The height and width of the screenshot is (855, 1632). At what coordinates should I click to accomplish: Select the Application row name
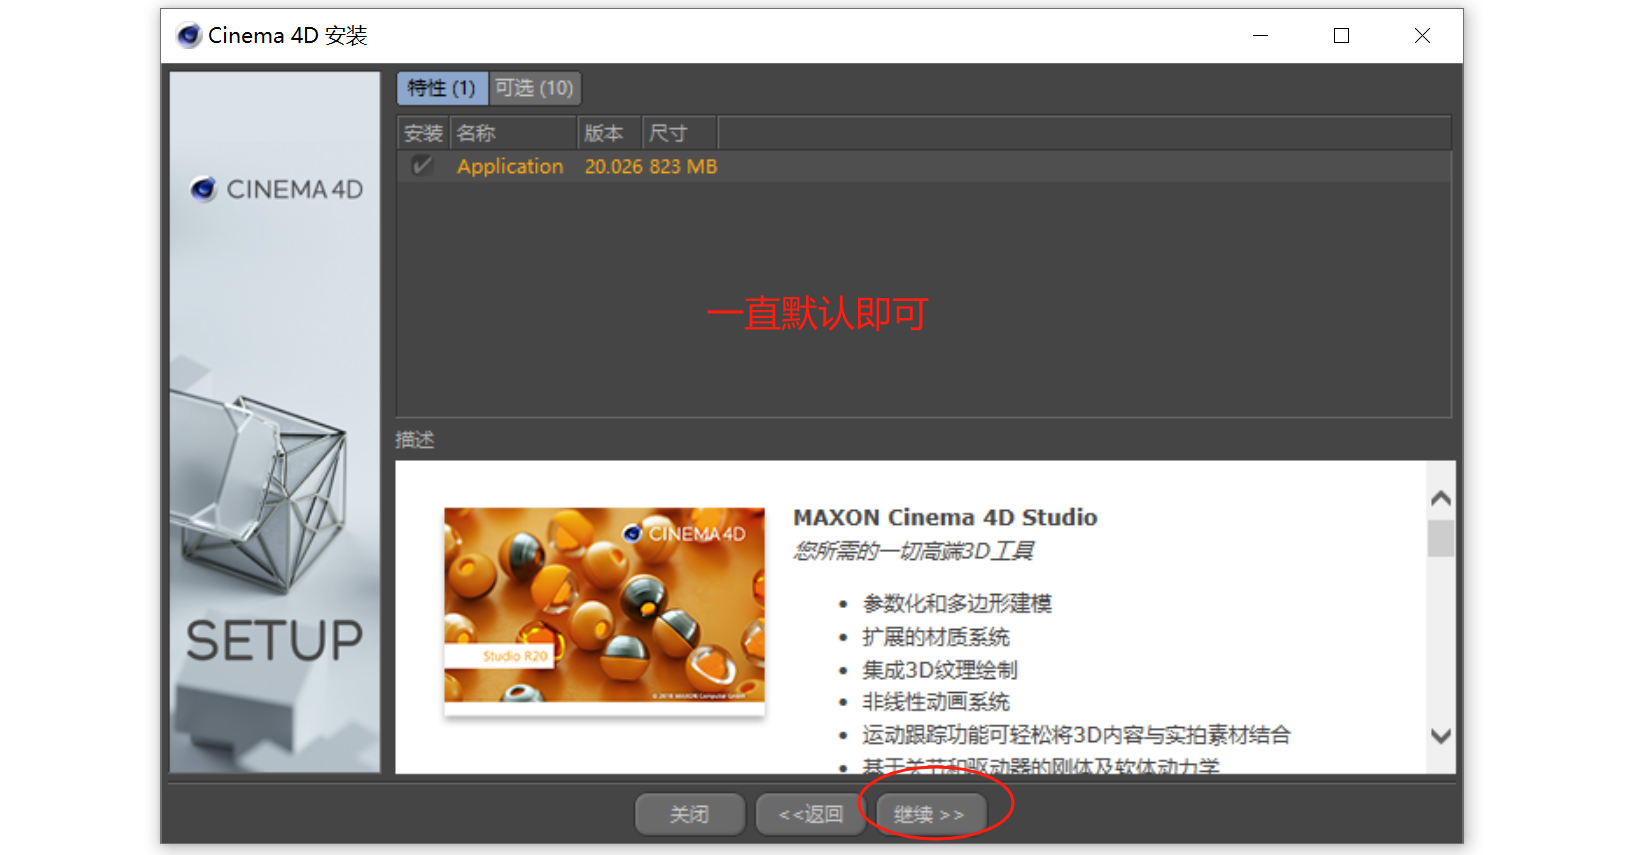click(x=510, y=167)
